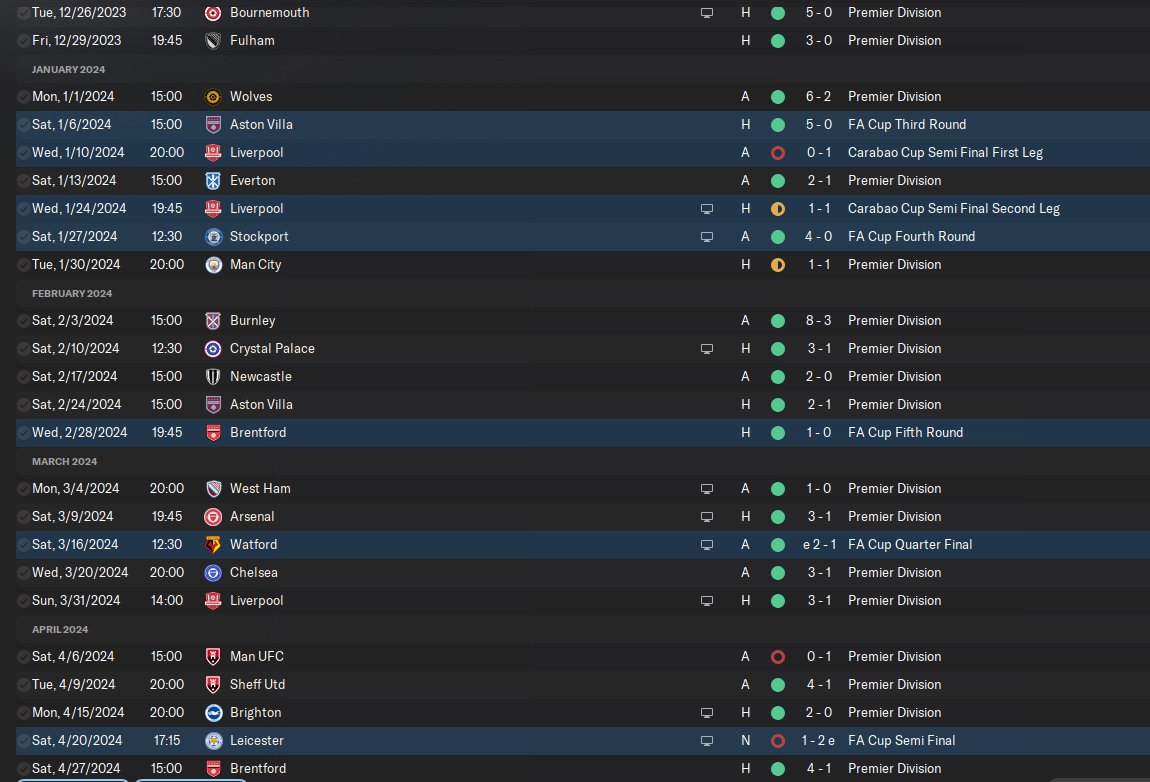Click the Watford club badge
The width and height of the screenshot is (1150, 782).
click(212, 545)
